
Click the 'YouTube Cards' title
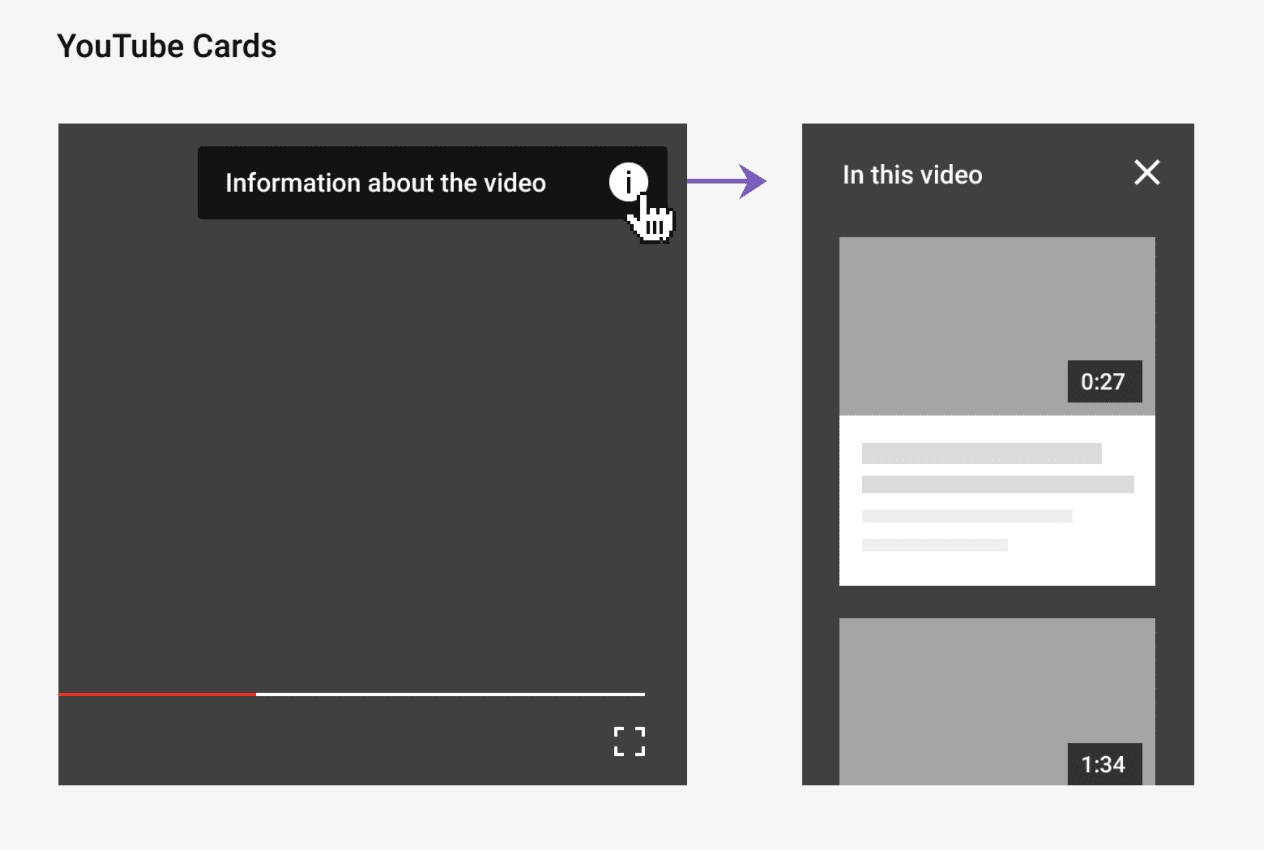click(167, 46)
